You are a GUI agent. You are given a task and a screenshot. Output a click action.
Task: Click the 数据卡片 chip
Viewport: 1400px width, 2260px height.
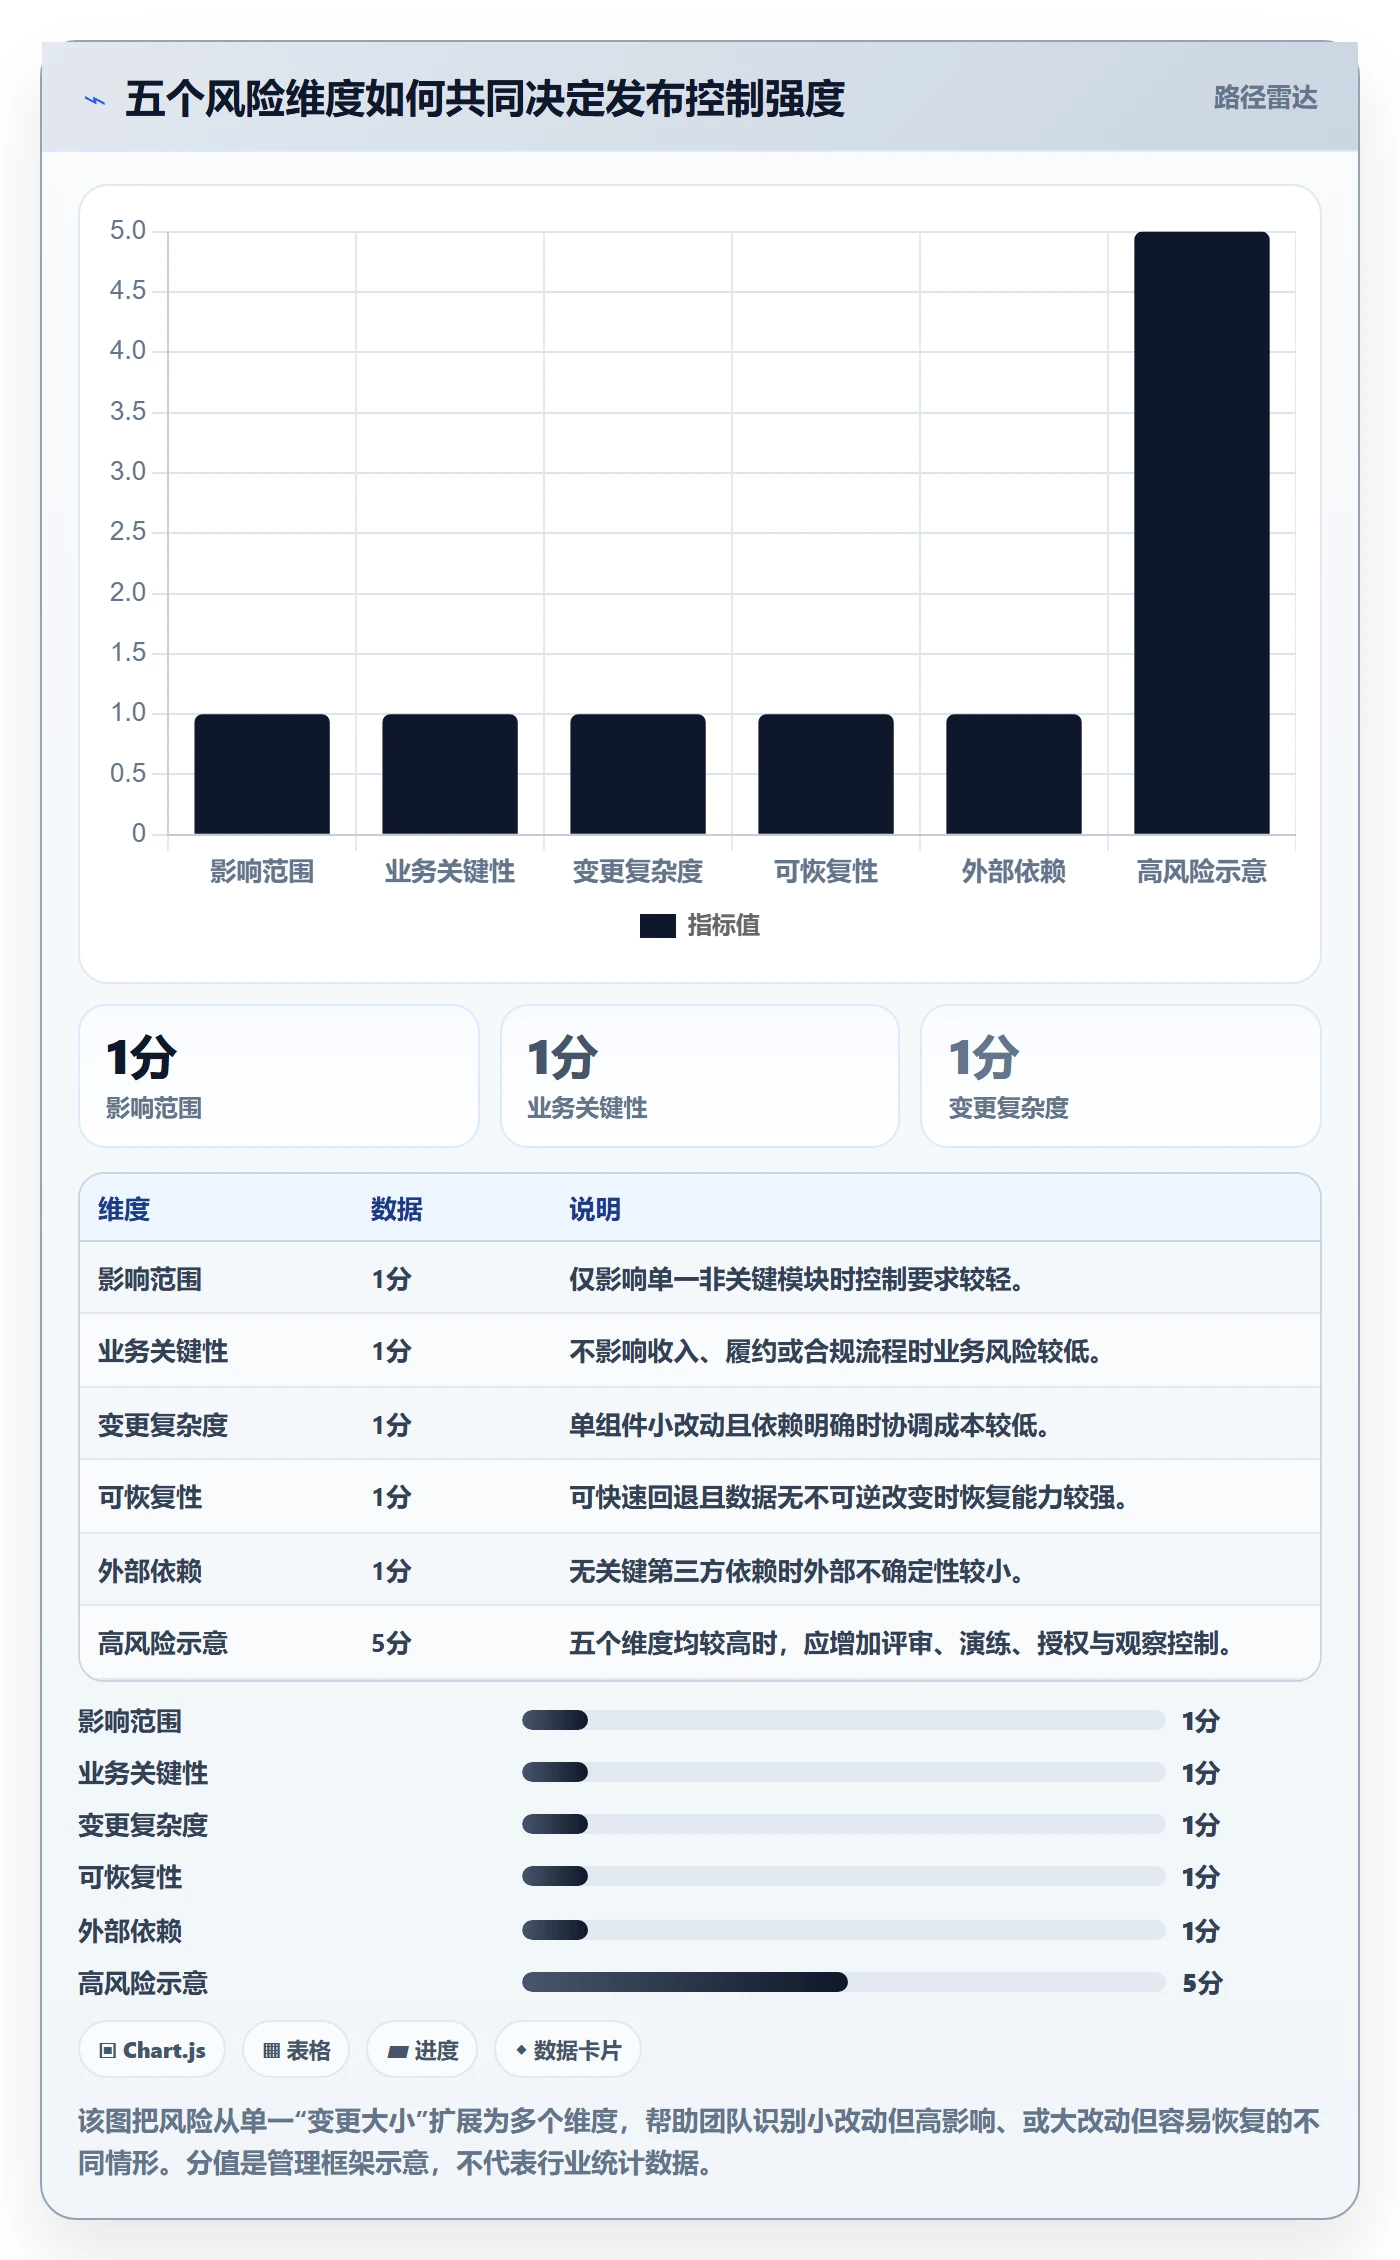pos(568,2050)
